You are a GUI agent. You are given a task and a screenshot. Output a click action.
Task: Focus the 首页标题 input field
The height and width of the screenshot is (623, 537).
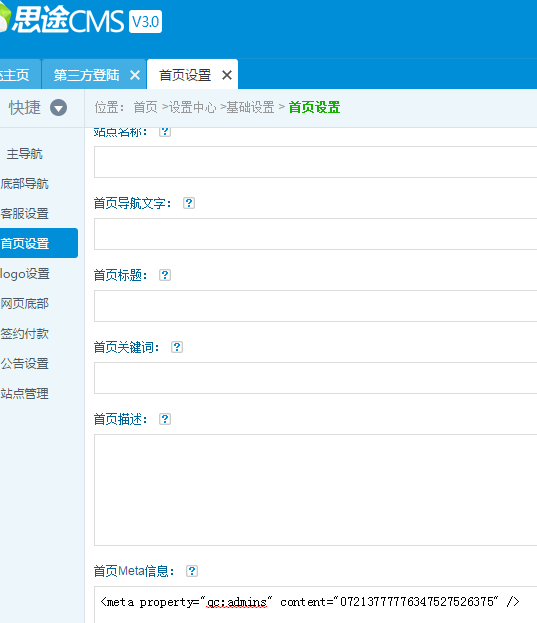pos(315,306)
